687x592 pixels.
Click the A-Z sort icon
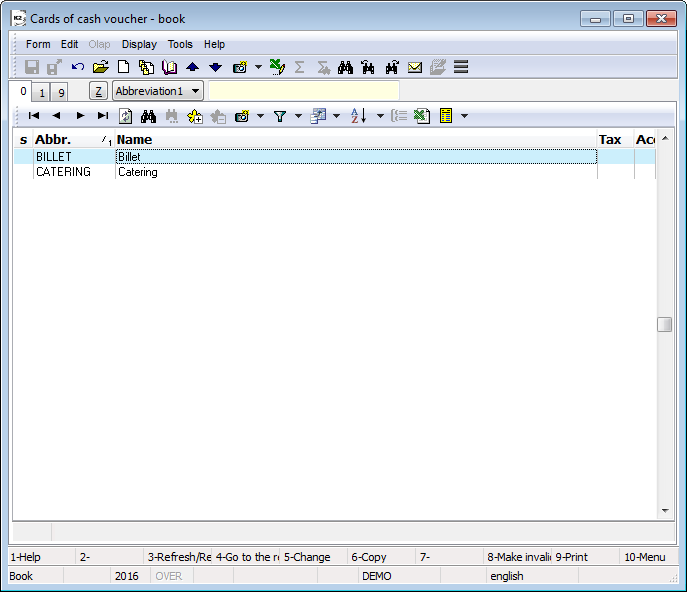(x=358, y=116)
